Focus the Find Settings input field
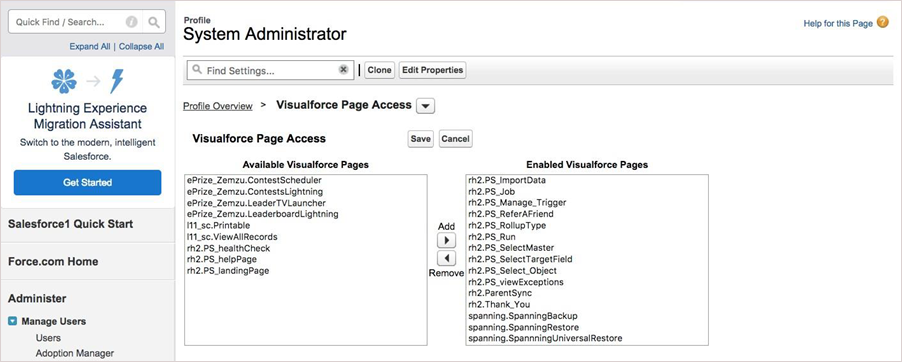902x362 pixels. coord(270,70)
